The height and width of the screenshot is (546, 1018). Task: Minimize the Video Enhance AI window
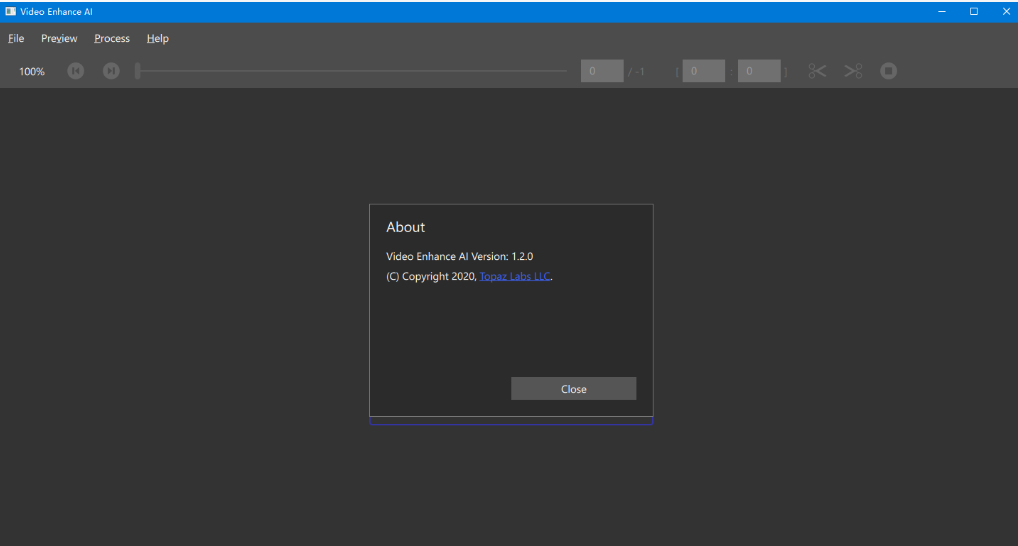click(x=941, y=12)
